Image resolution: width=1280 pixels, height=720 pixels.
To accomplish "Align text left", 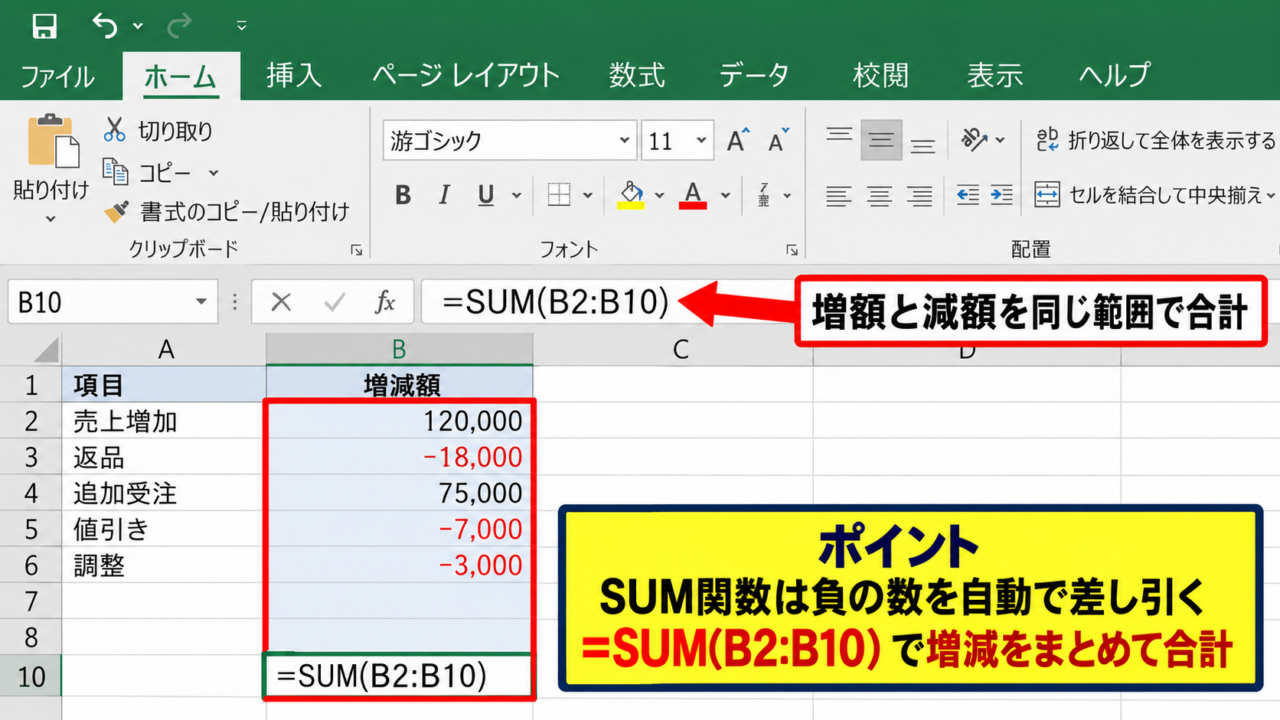I will 839,195.
